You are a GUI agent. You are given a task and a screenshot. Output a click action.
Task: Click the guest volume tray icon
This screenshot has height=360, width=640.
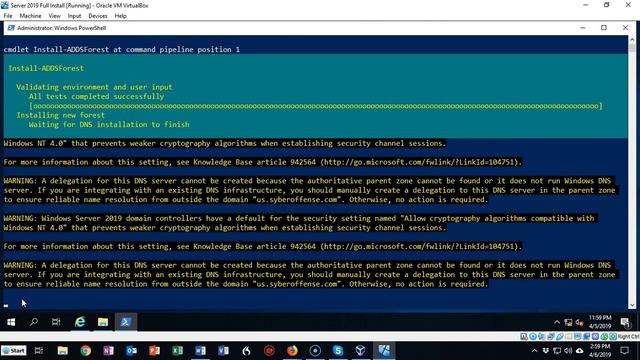[x=579, y=322]
